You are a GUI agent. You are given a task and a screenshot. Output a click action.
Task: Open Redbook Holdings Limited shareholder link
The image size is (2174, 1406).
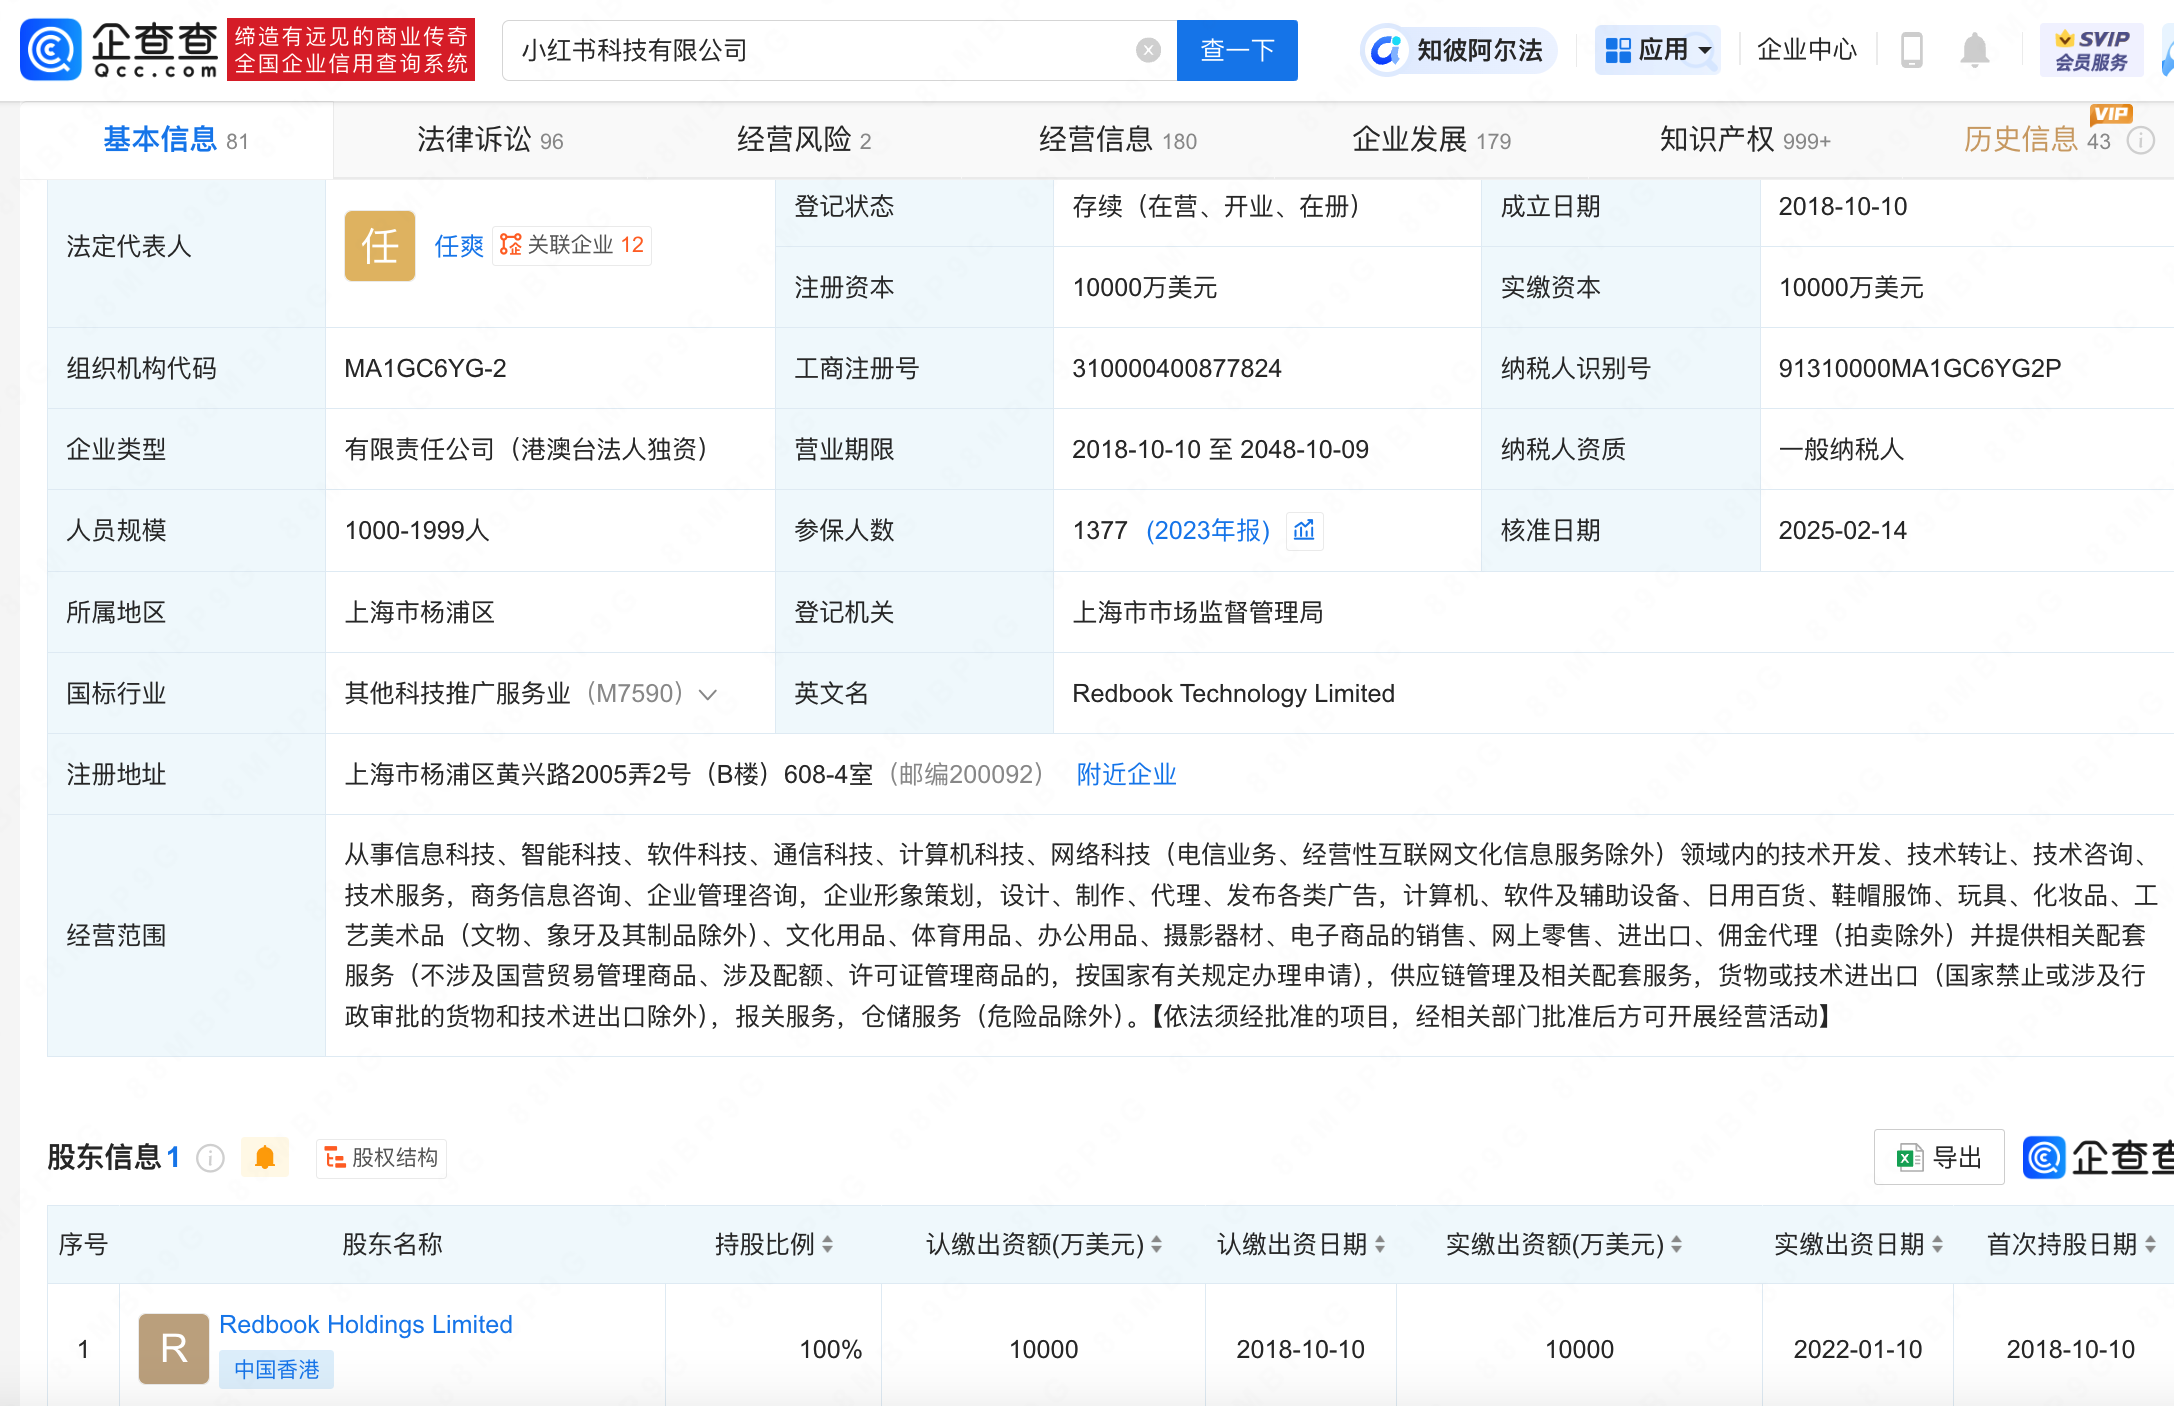click(x=365, y=1325)
